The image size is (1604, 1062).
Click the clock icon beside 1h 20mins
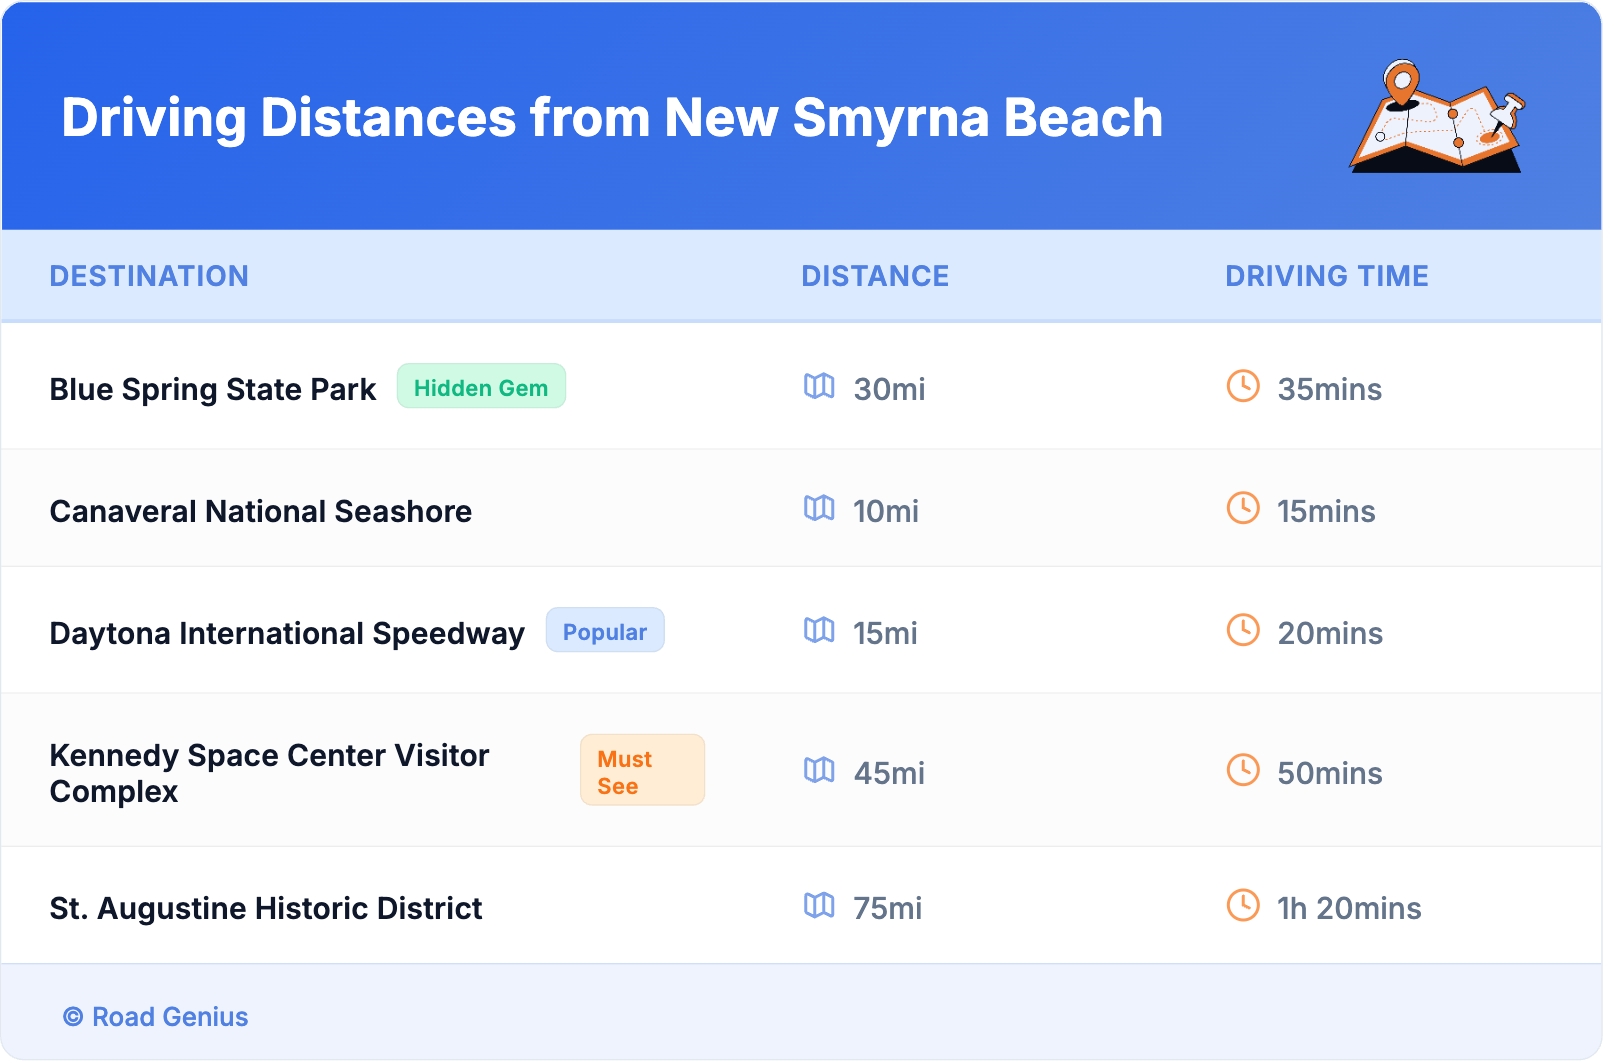tap(1243, 905)
